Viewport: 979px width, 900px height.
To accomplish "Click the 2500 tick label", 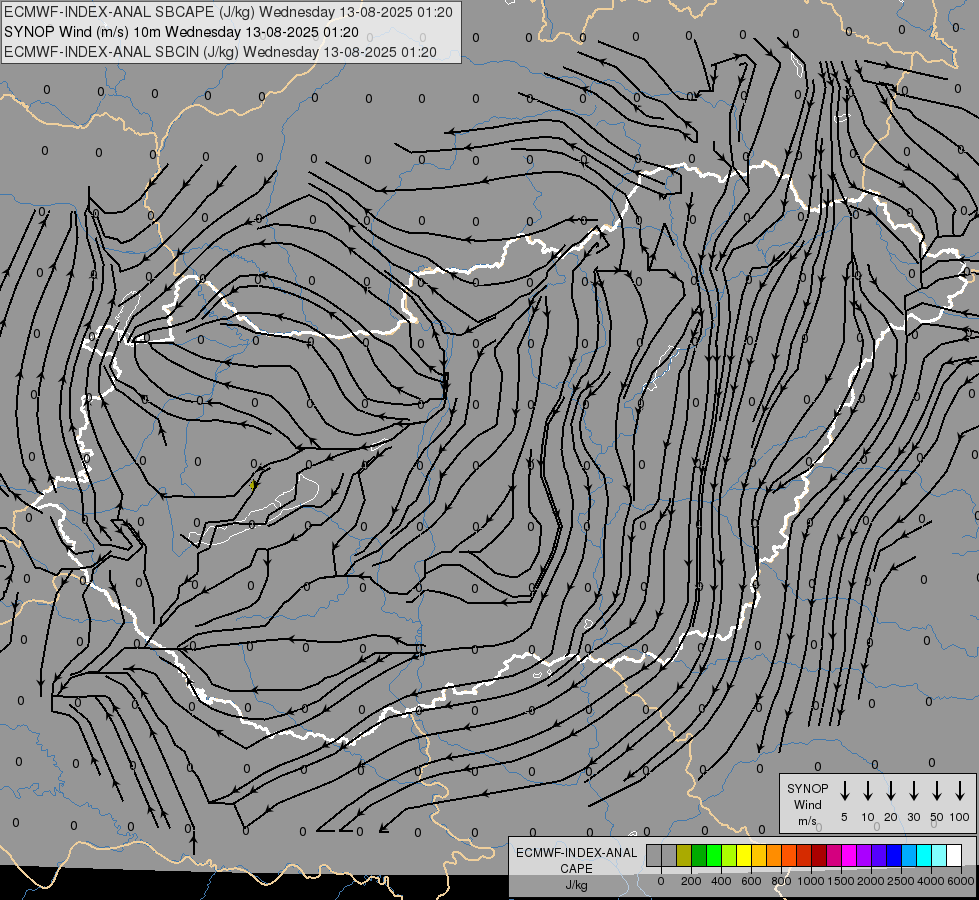I will click(x=900, y=881).
